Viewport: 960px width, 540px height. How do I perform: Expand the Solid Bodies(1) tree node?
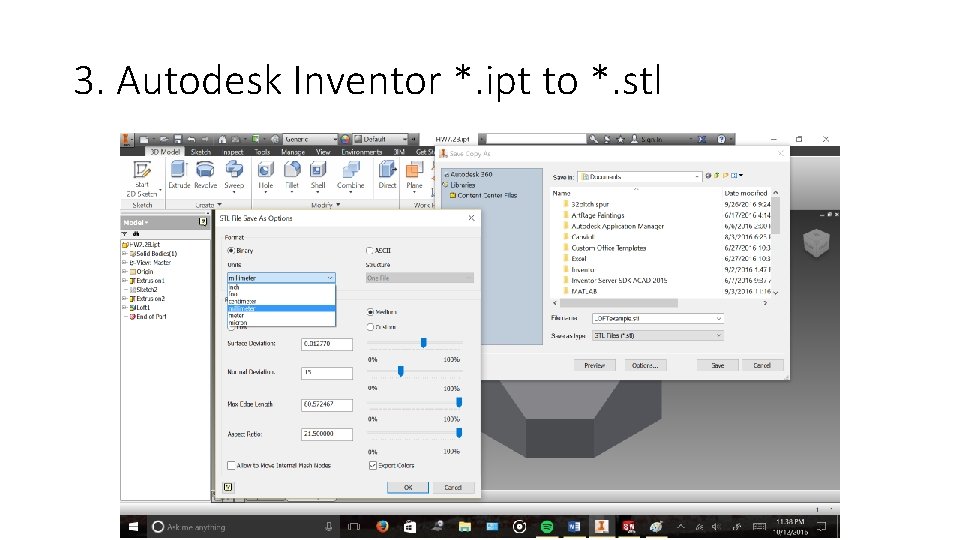coord(125,253)
